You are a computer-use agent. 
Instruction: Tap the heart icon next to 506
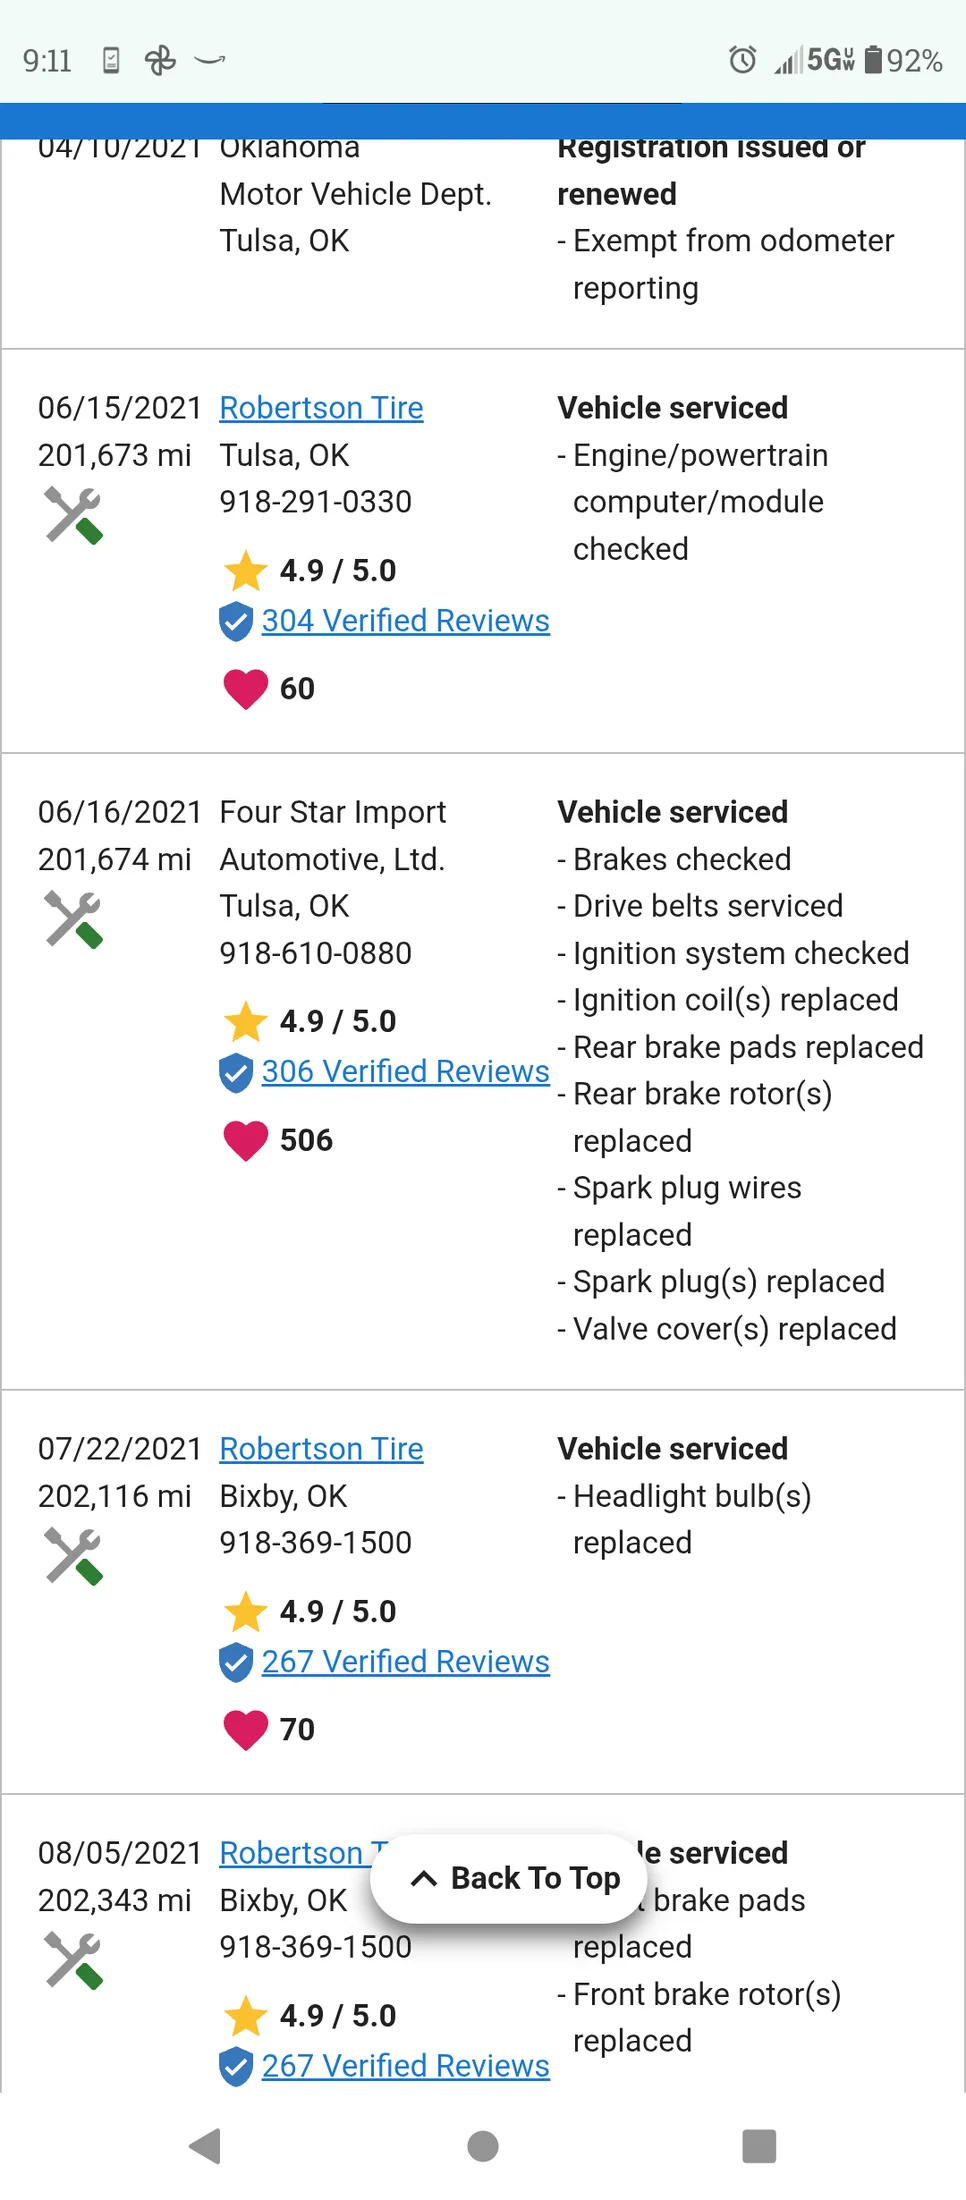245,1140
